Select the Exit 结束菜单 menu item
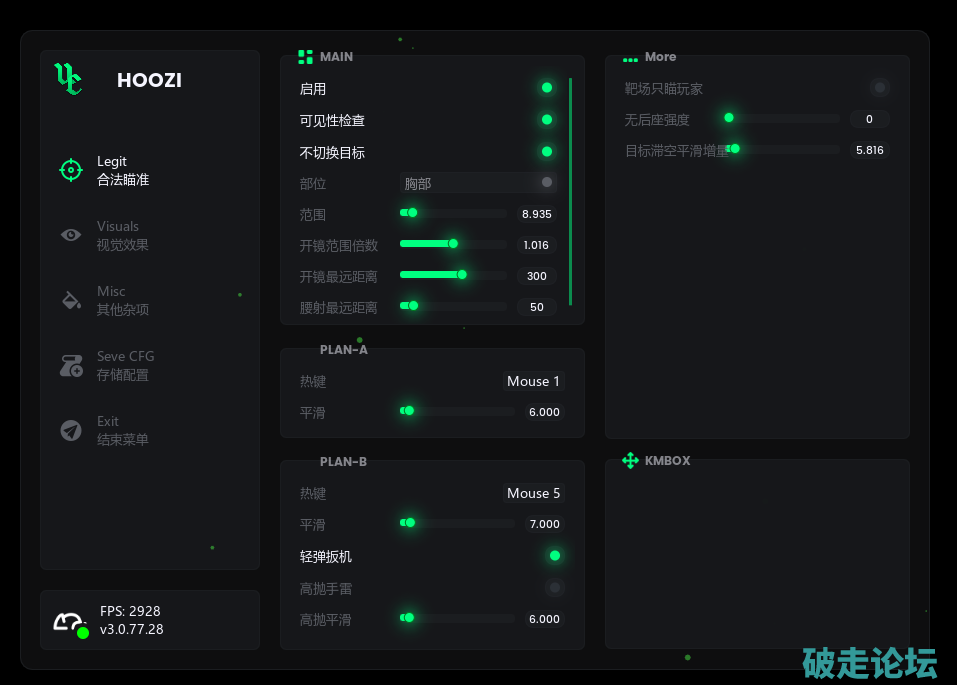The image size is (957, 685). pyautogui.click(x=122, y=430)
